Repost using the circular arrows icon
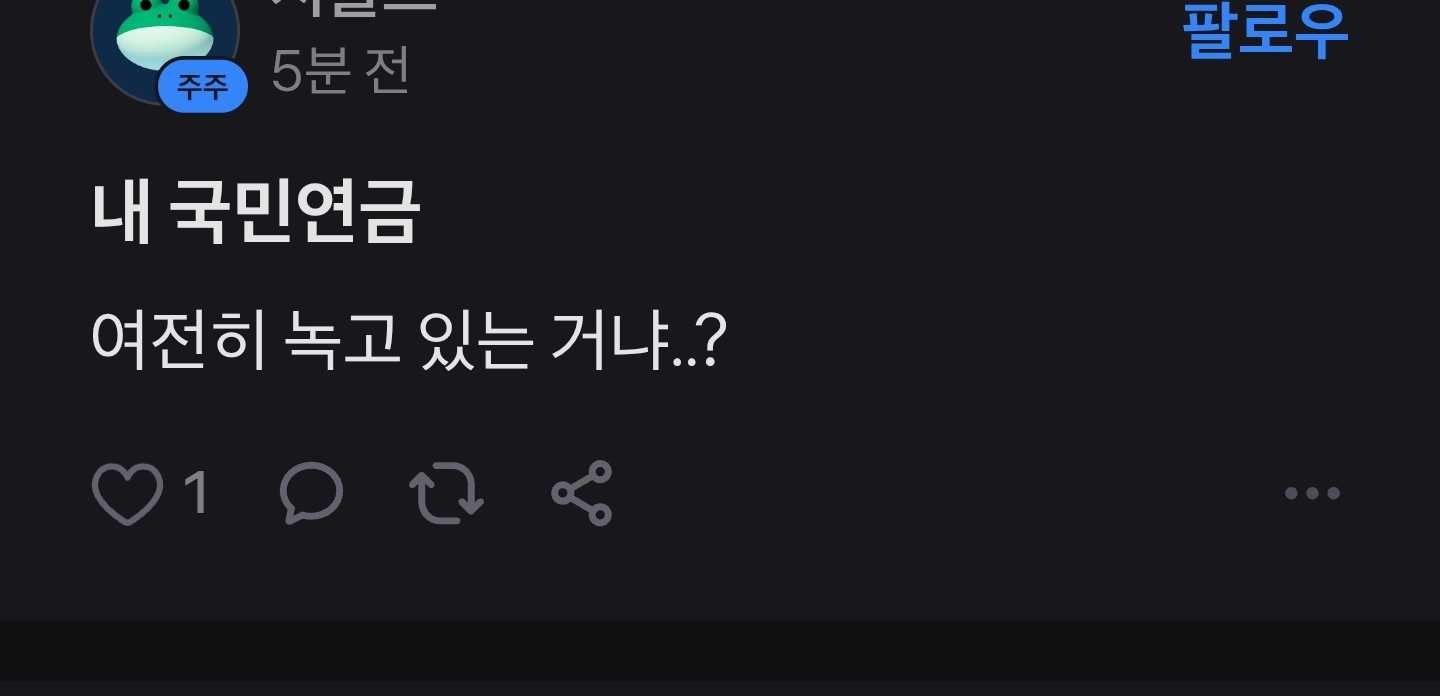The image size is (1440, 696). tap(447, 494)
